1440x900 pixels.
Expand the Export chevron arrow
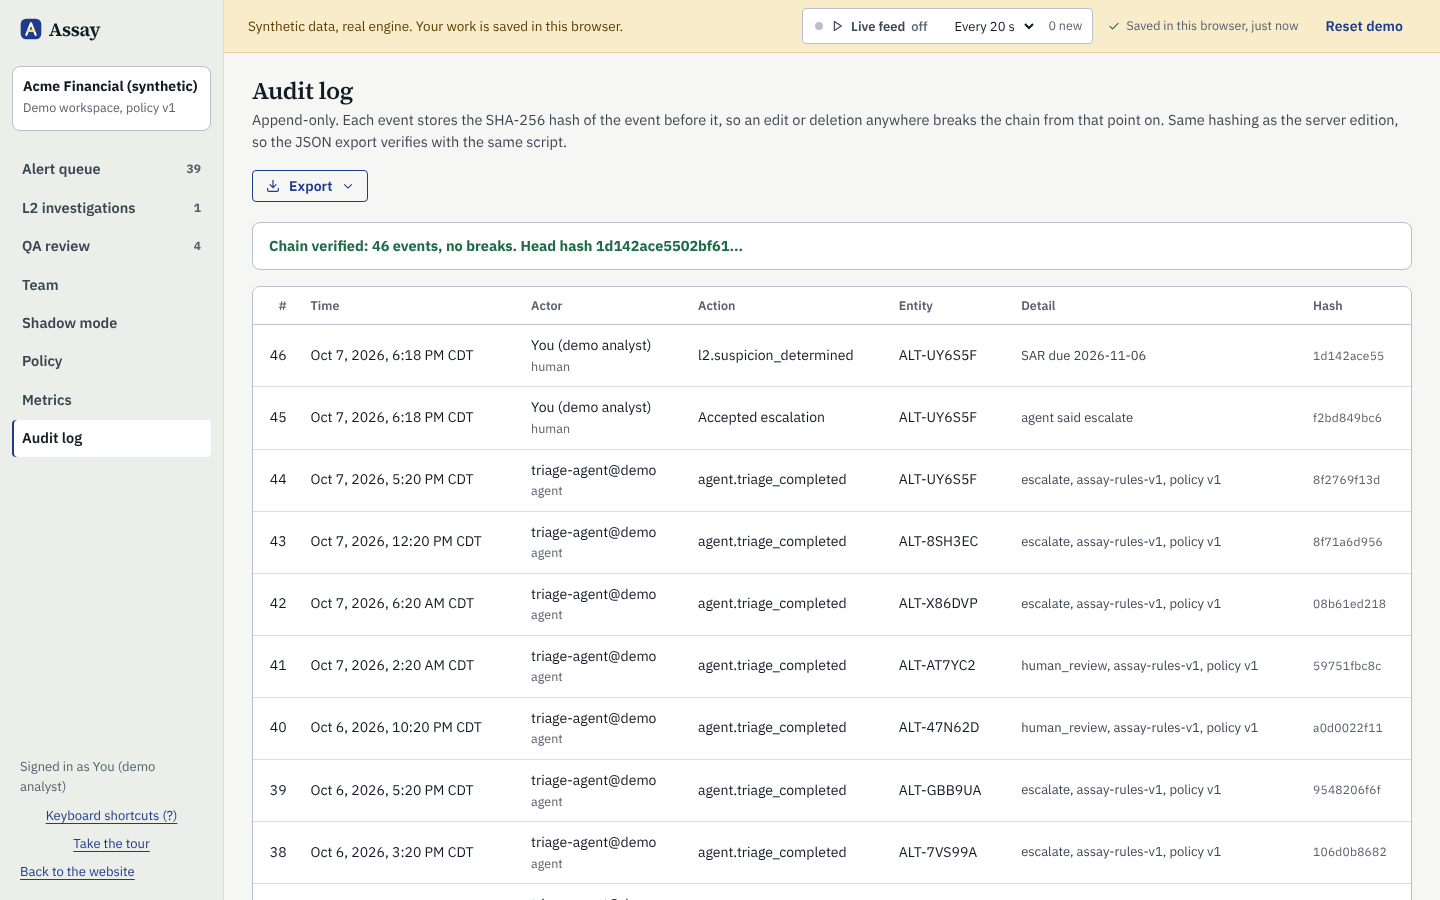coord(348,186)
